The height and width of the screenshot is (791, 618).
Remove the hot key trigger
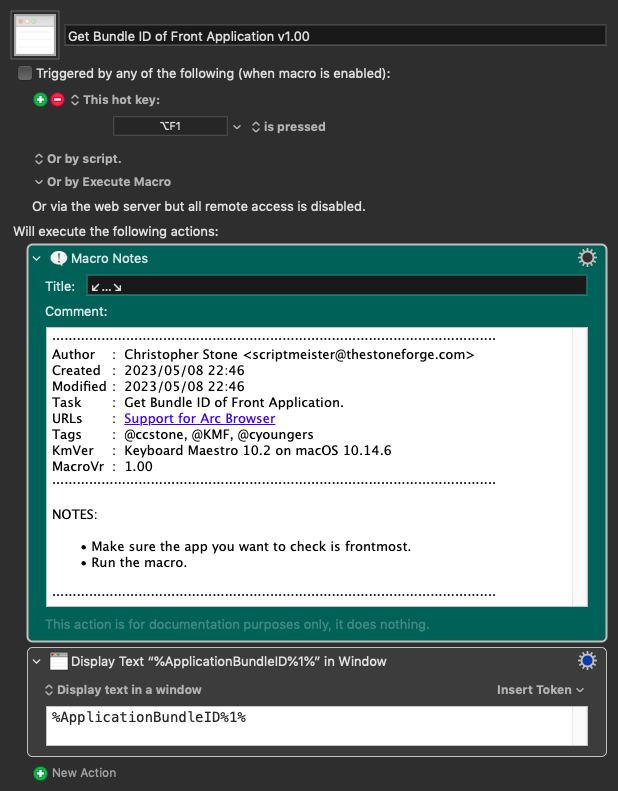point(58,99)
